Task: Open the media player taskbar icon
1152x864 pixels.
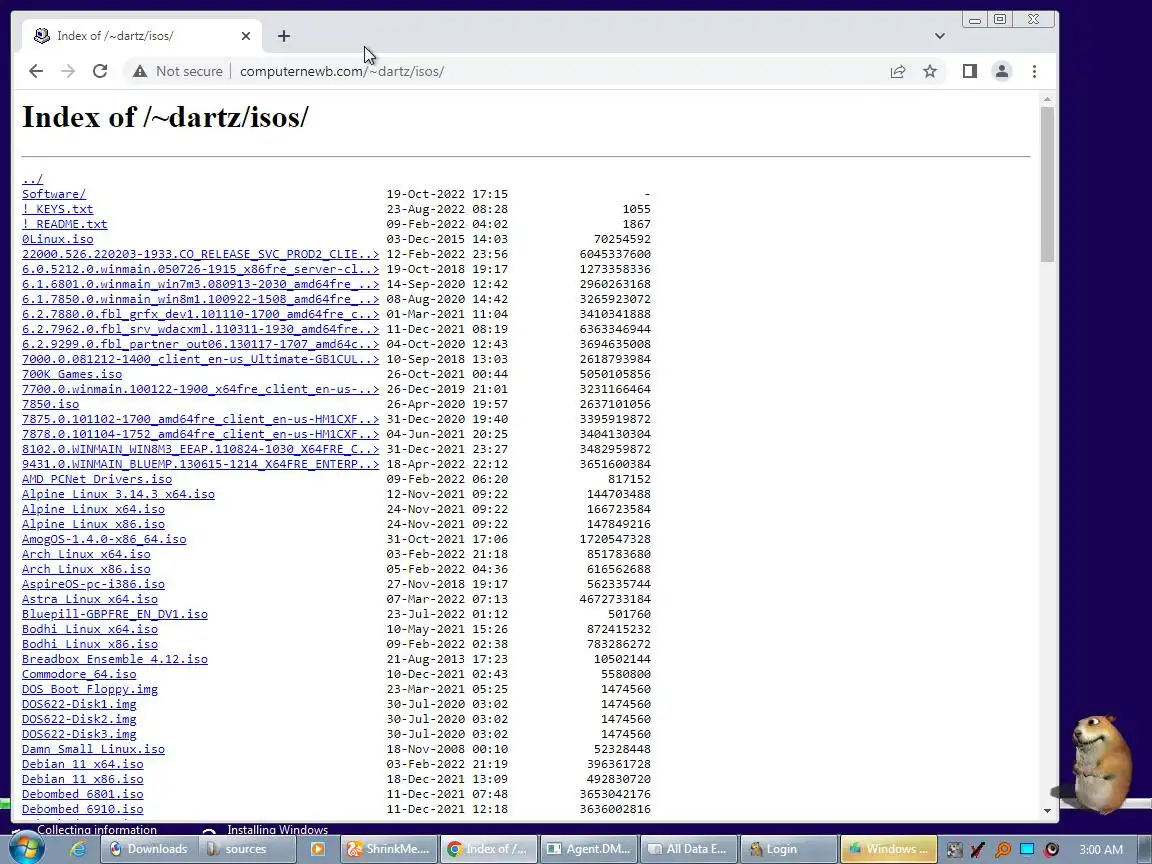Action: [317, 849]
